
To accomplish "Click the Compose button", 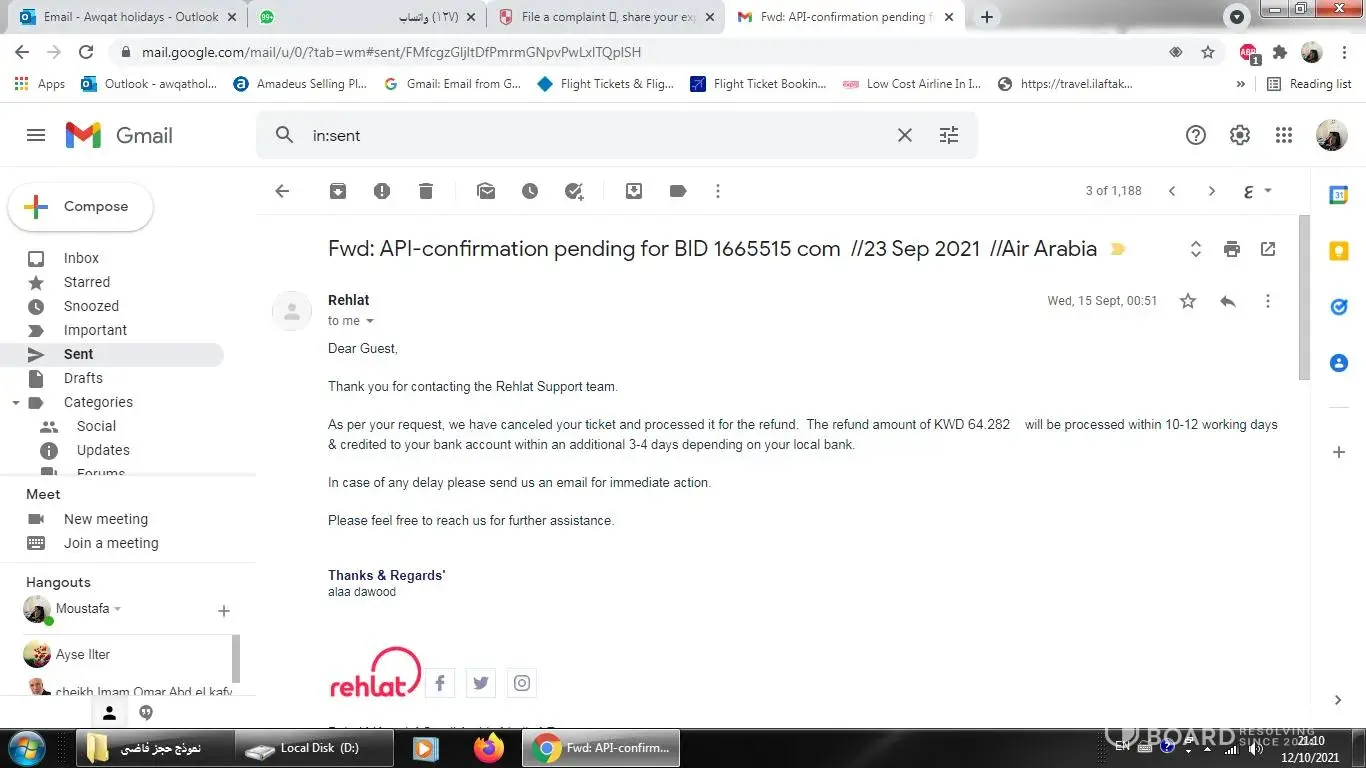I will [x=81, y=207].
